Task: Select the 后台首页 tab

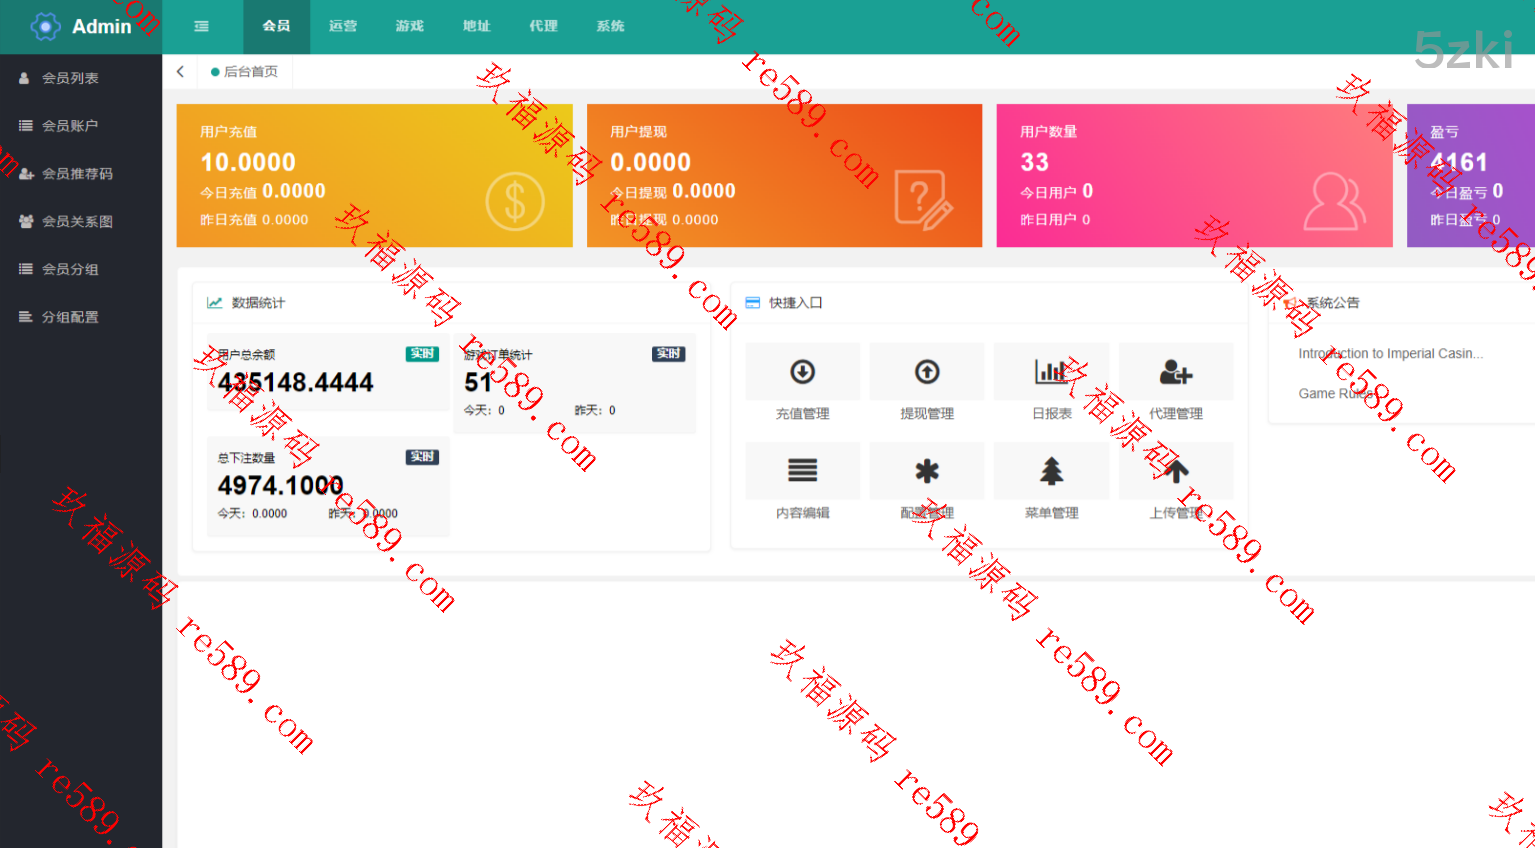Action: (x=250, y=72)
